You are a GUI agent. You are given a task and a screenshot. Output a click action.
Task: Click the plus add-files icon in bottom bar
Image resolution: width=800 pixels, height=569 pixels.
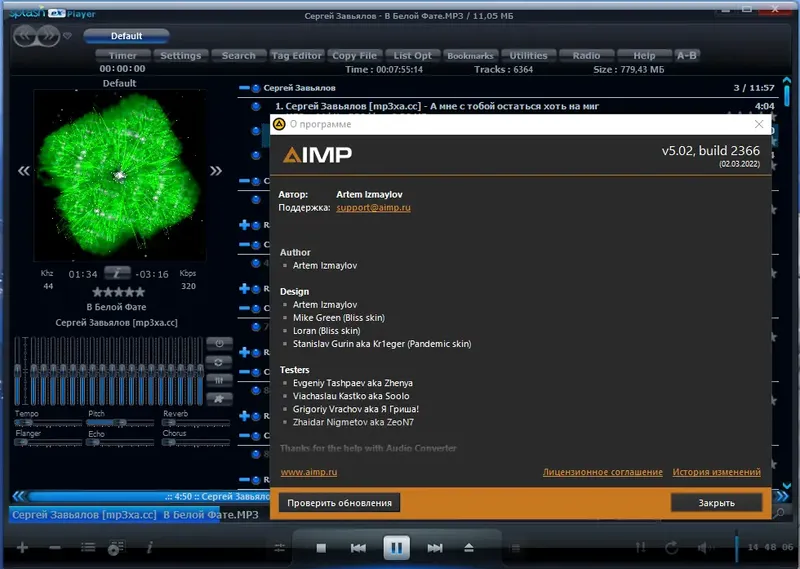pyautogui.click(x=22, y=548)
